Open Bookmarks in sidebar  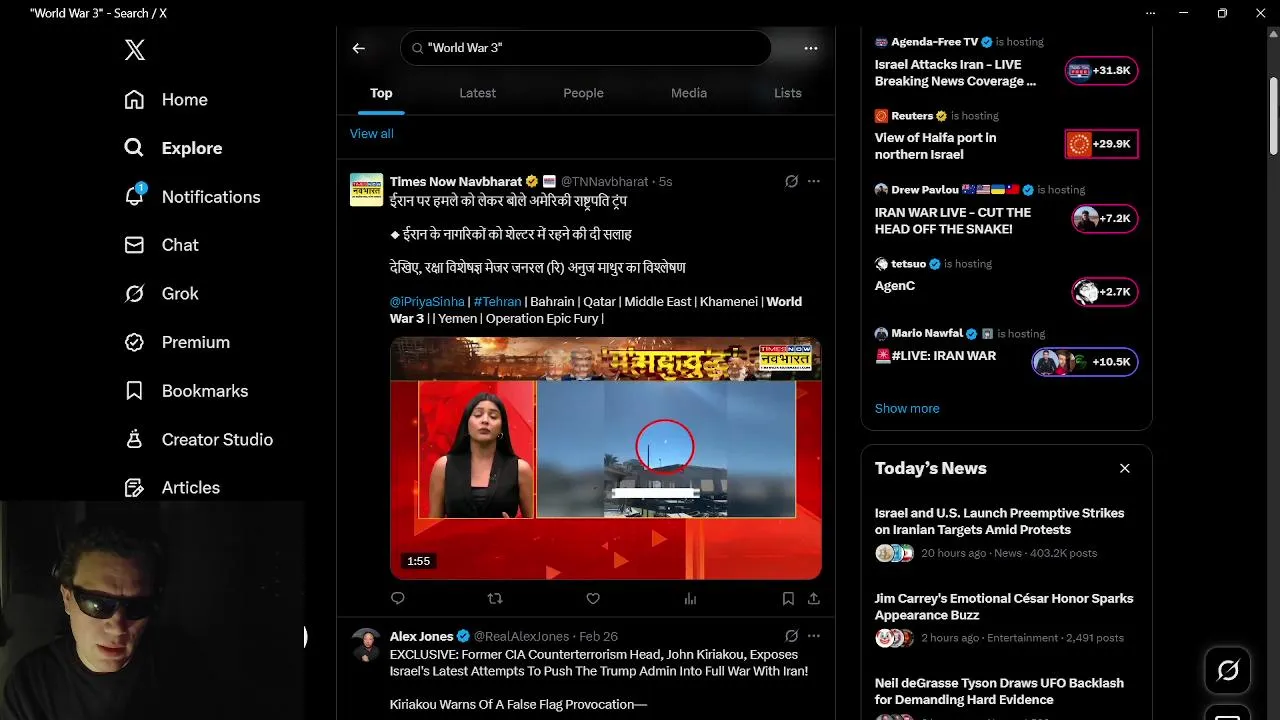[x=186, y=391]
